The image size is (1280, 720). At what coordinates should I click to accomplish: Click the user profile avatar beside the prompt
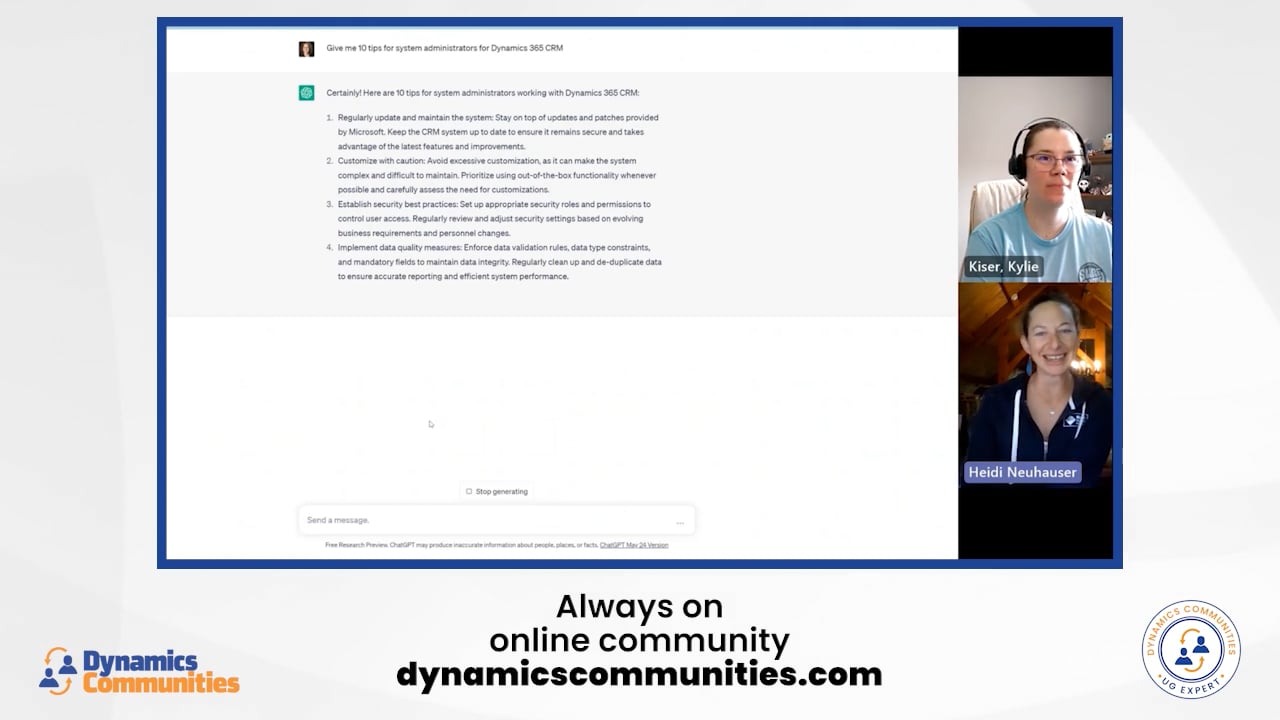[x=306, y=48]
